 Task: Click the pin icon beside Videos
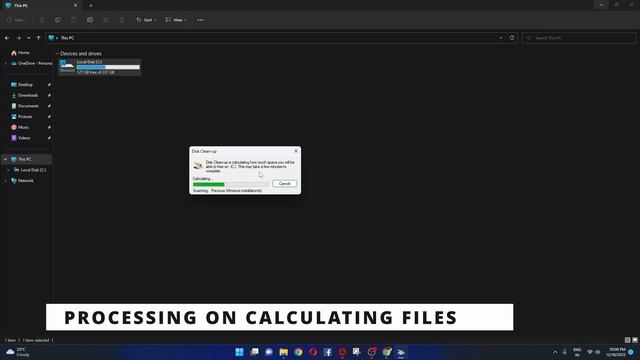[49, 138]
